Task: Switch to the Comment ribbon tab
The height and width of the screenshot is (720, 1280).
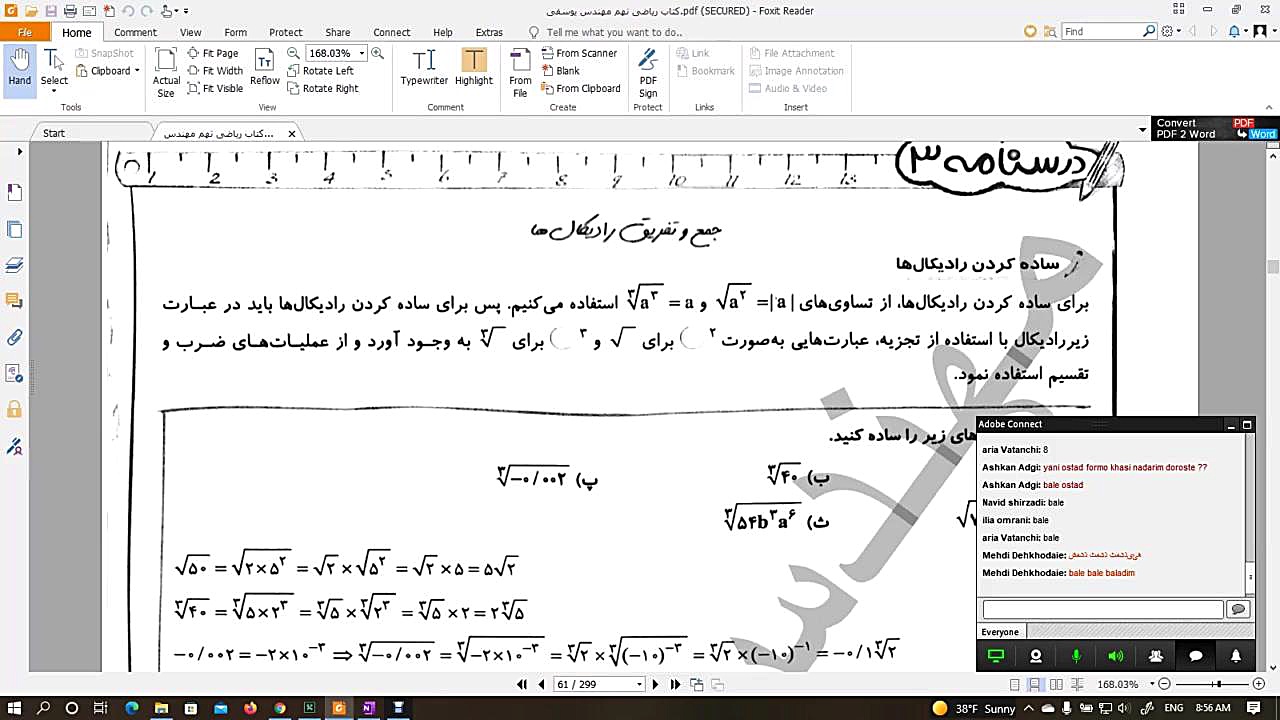Action: tap(135, 32)
